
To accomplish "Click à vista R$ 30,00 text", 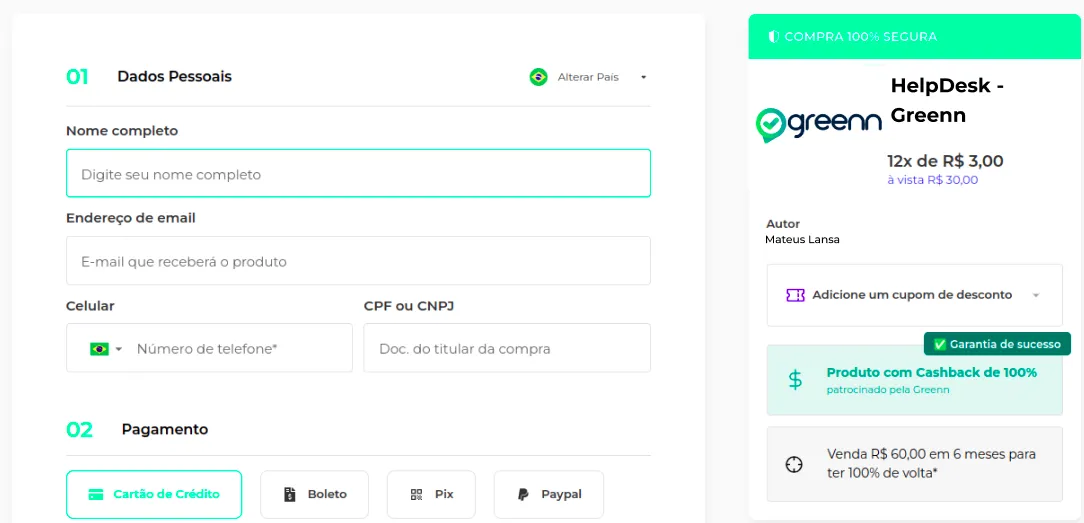I will pyautogui.click(x=933, y=180).
